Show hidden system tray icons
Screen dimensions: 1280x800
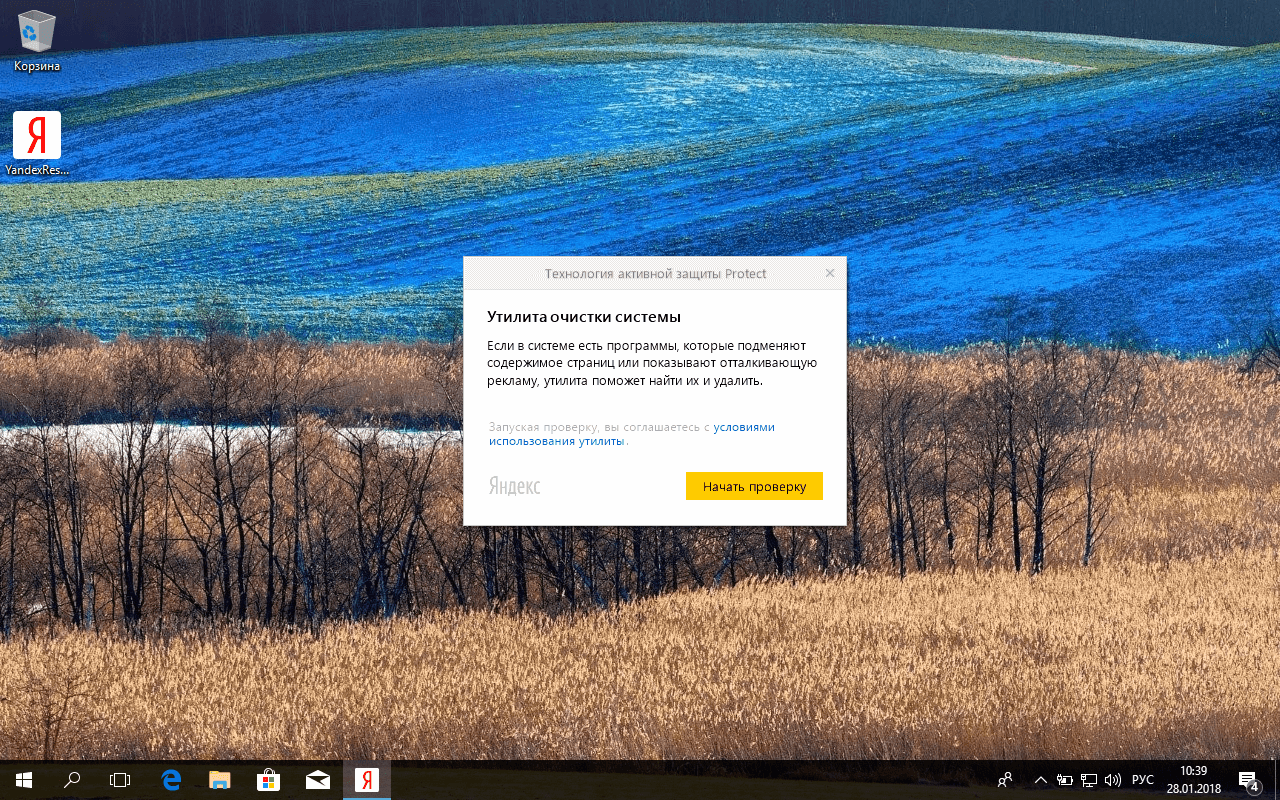coord(1040,780)
